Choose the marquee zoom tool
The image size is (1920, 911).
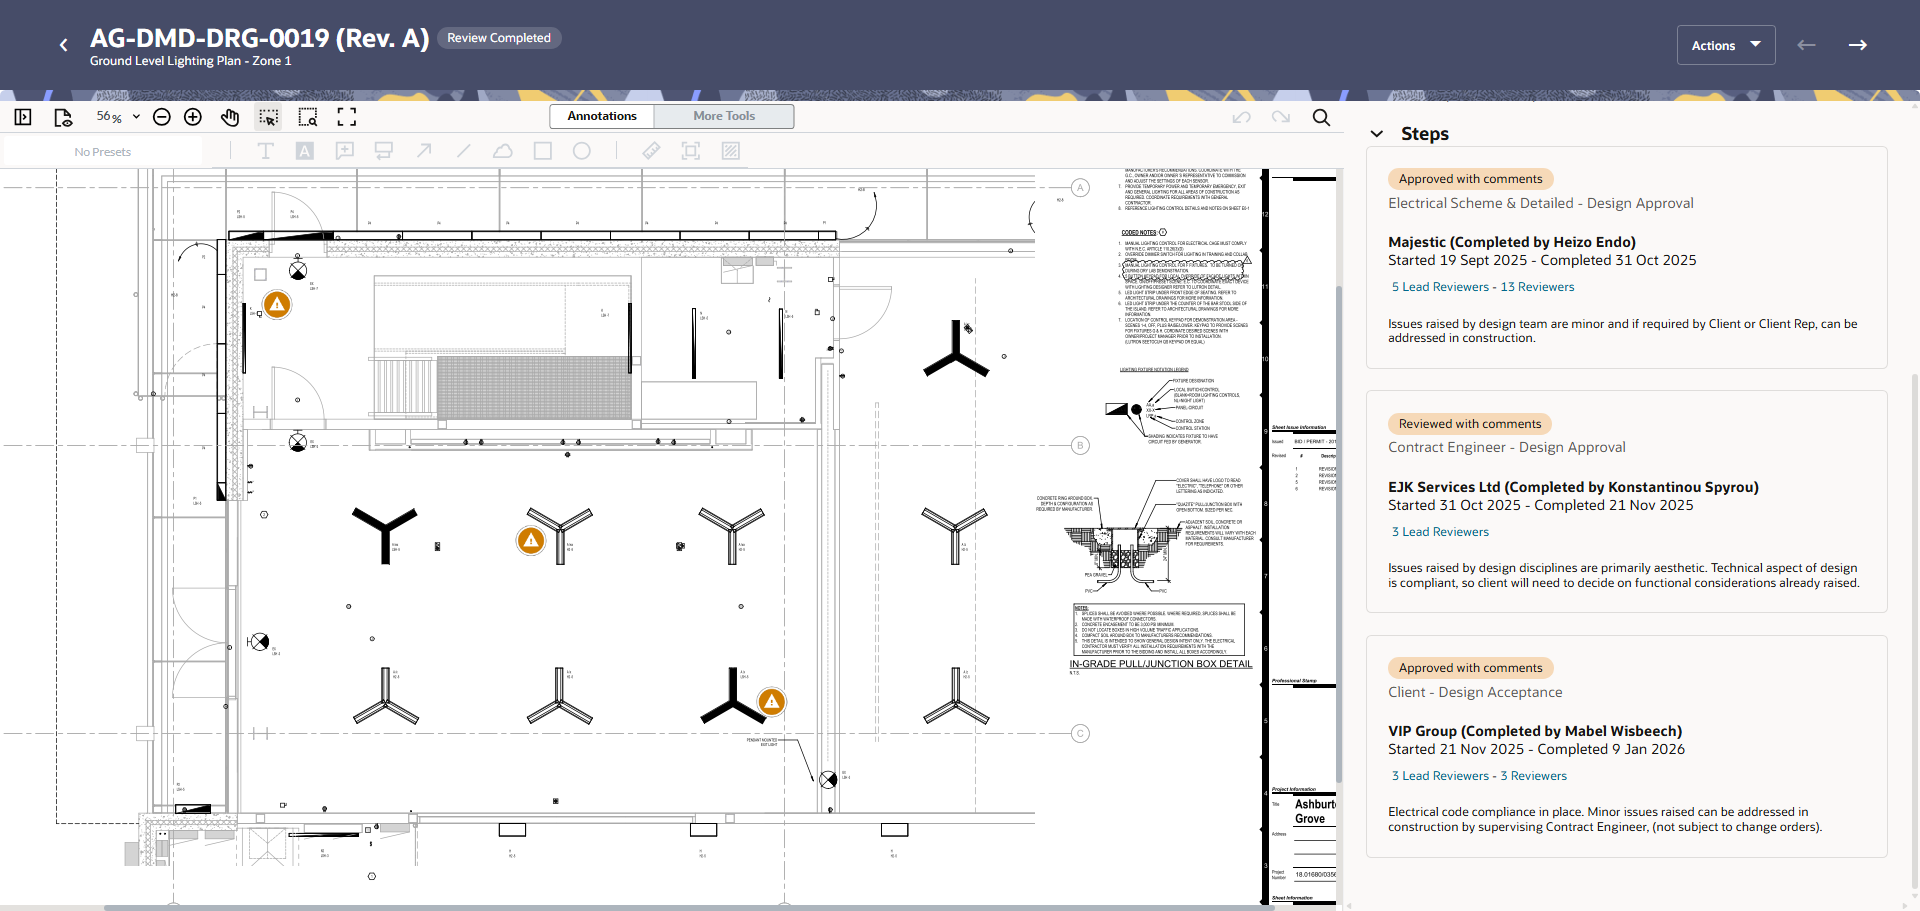tap(308, 117)
